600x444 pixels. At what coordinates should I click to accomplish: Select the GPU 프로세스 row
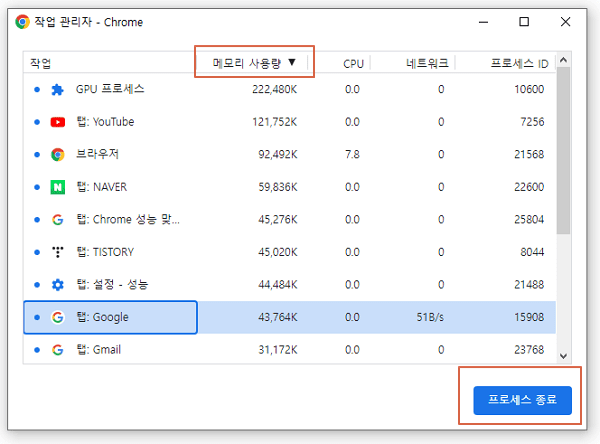tap(290, 90)
